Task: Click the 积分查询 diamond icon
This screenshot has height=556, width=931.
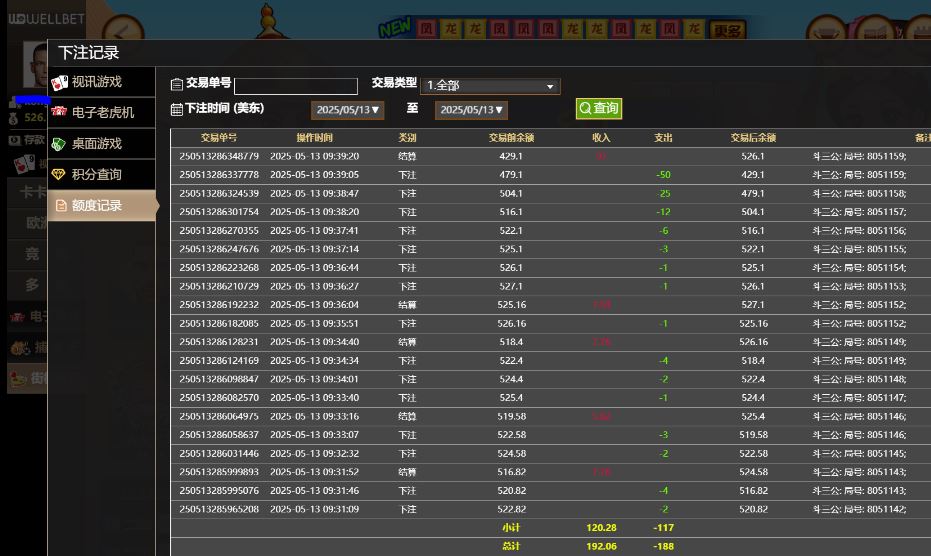Action: pyautogui.click(x=60, y=175)
